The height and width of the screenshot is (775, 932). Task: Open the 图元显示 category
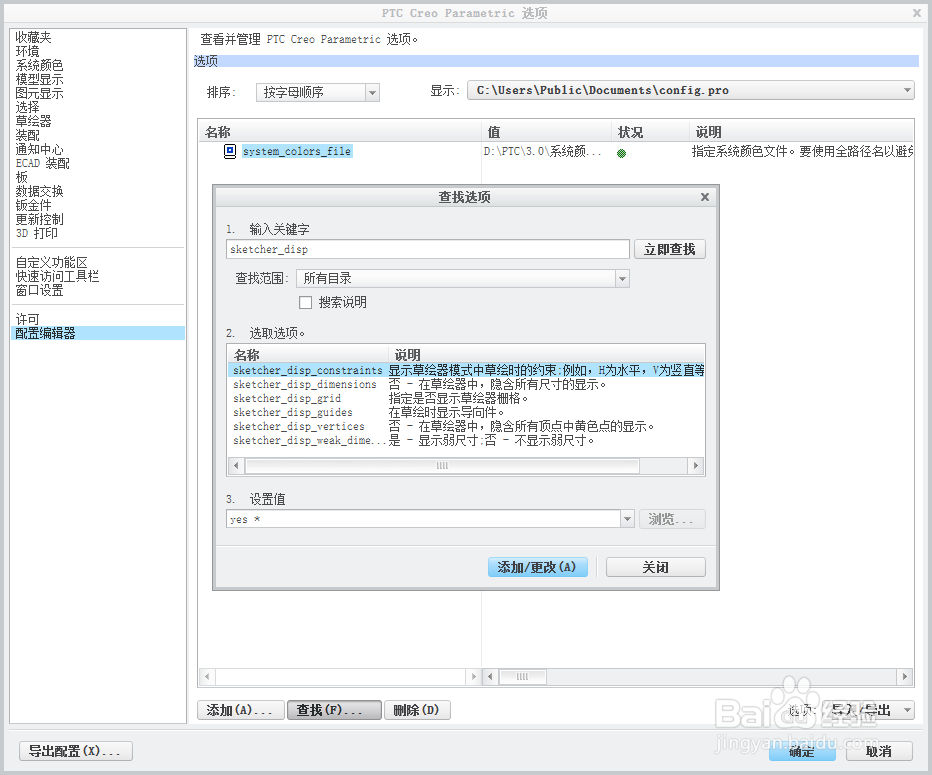click(39, 93)
